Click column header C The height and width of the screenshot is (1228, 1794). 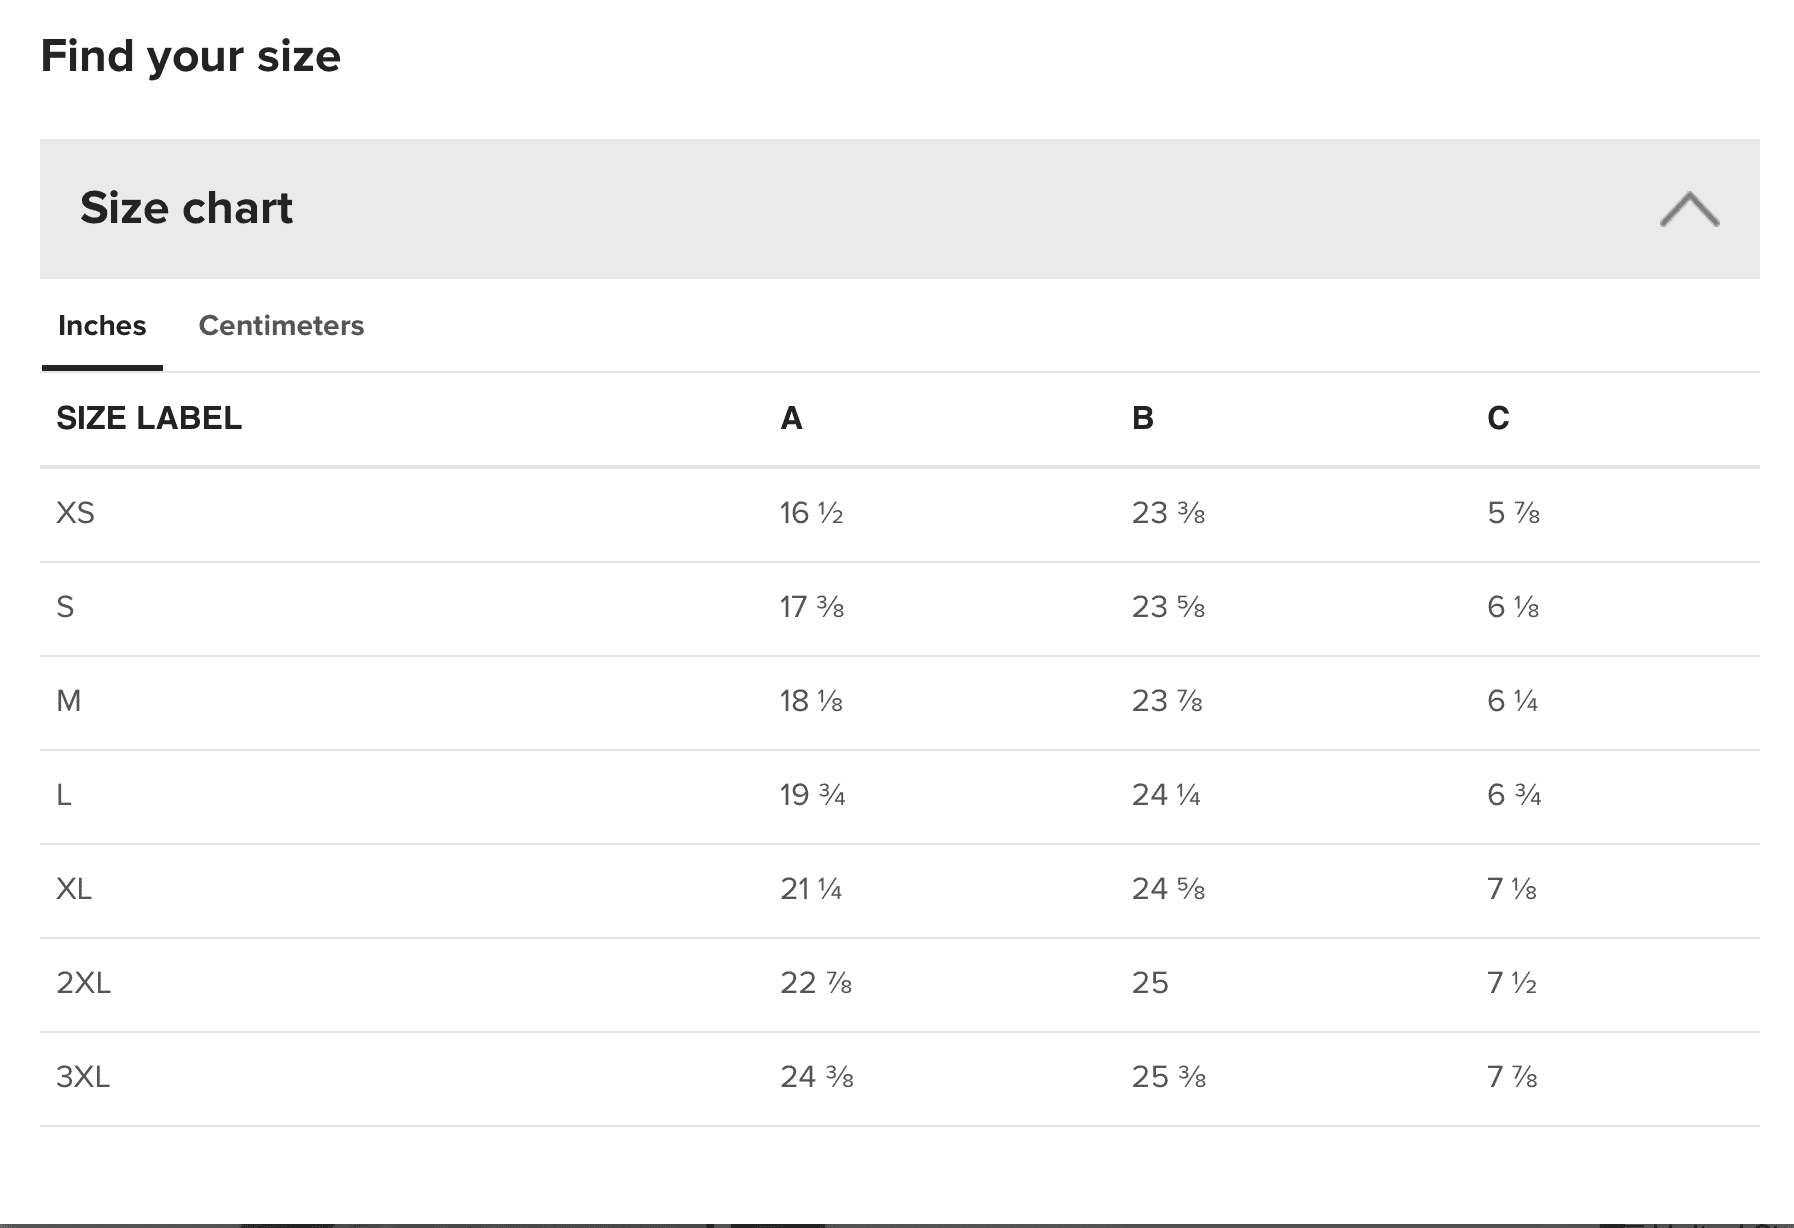[x=1498, y=418]
